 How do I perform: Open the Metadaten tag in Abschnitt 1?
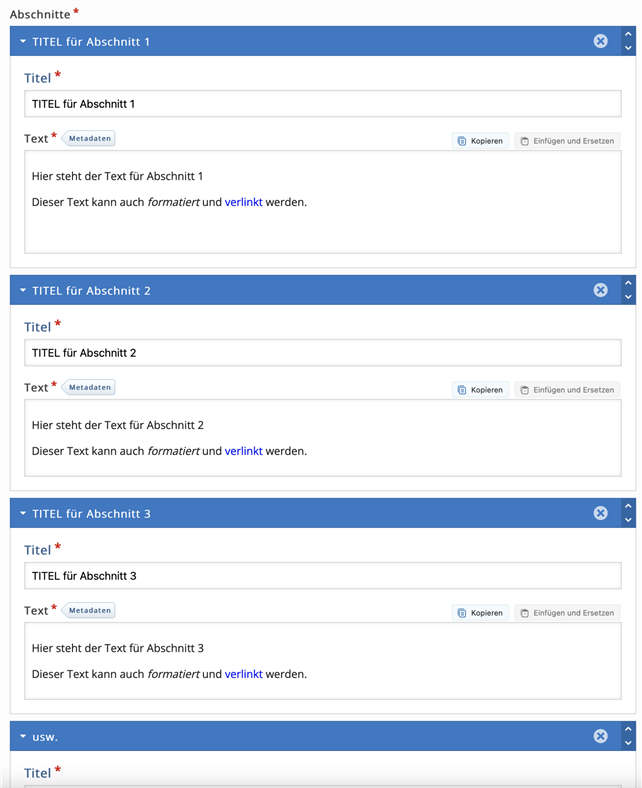pos(90,138)
